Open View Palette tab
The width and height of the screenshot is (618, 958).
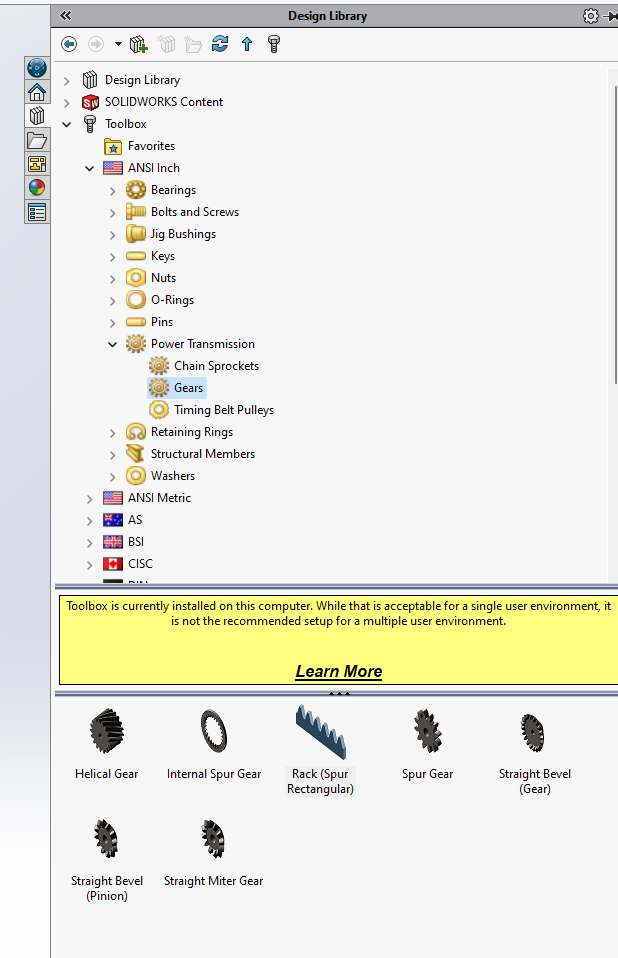coord(37,164)
